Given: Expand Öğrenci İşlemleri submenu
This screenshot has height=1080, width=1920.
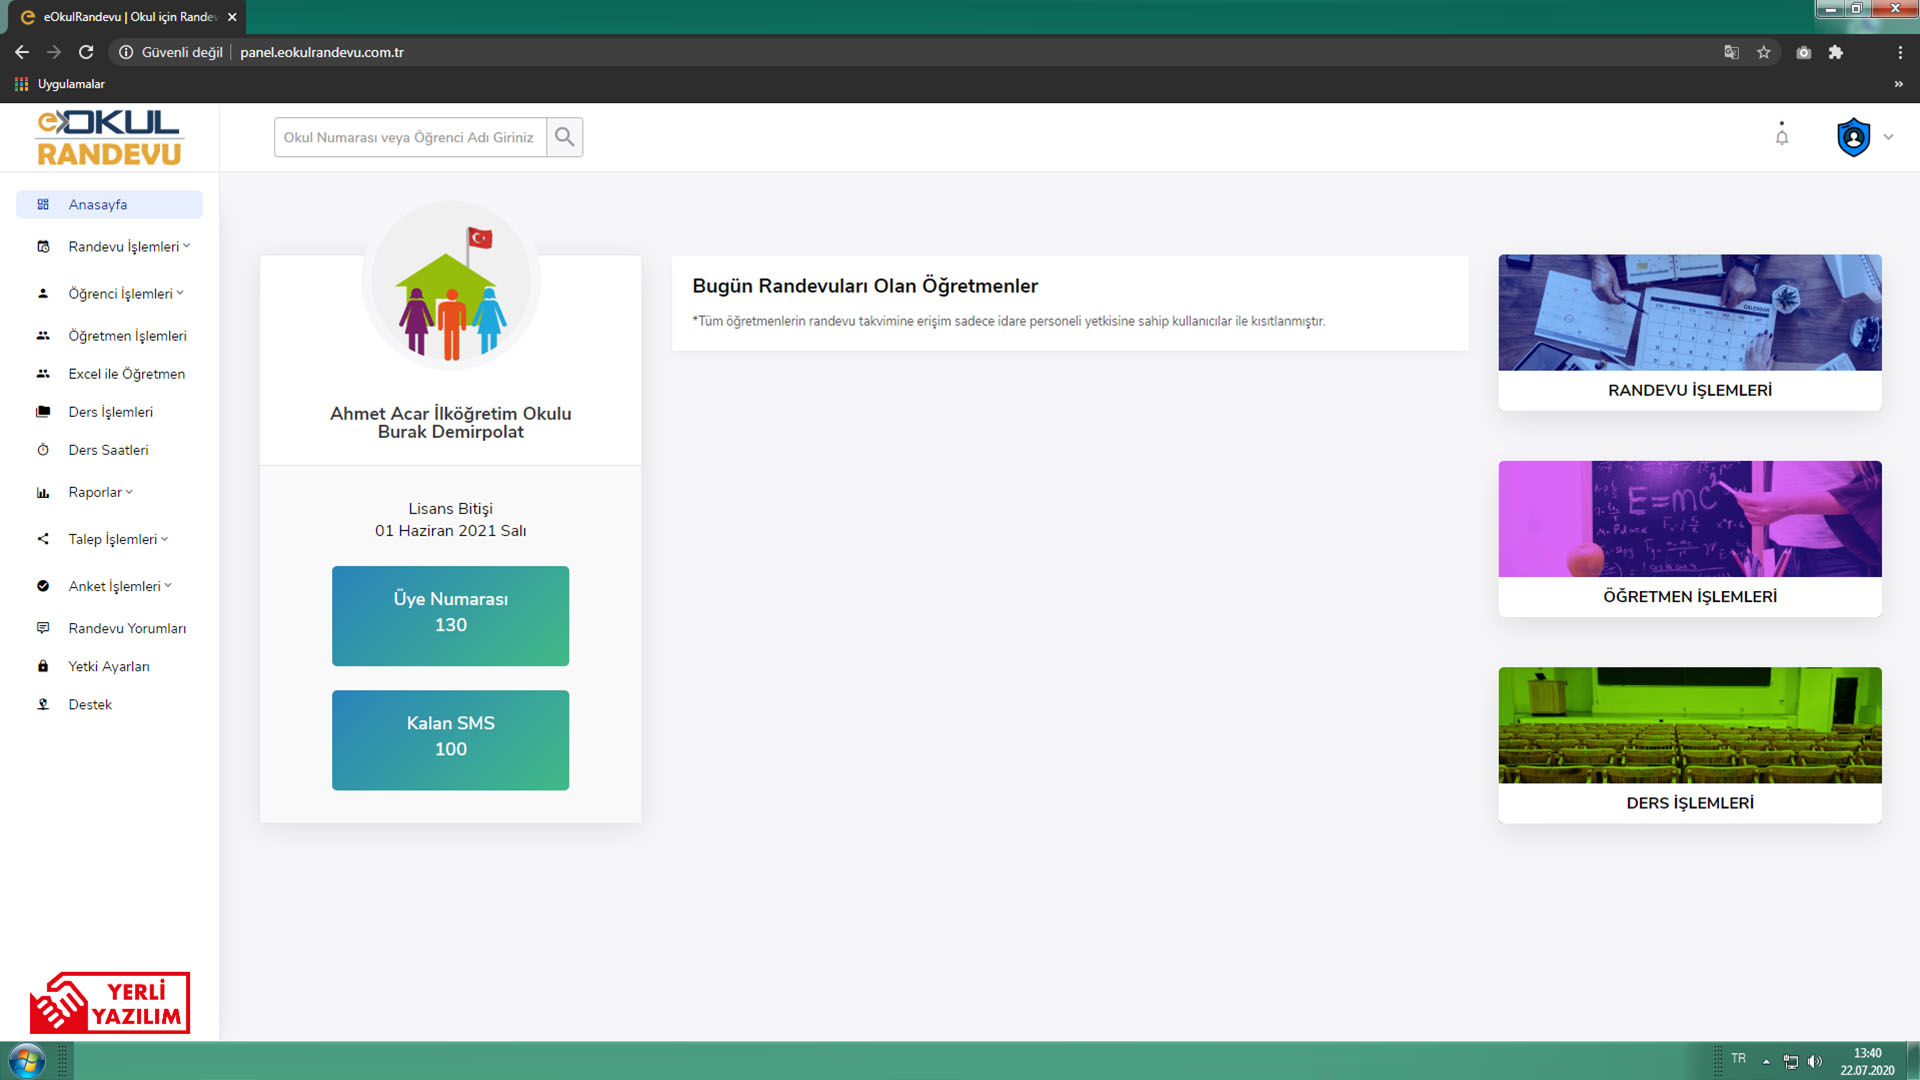Looking at the screenshot, I should pyautogui.click(x=125, y=293).
